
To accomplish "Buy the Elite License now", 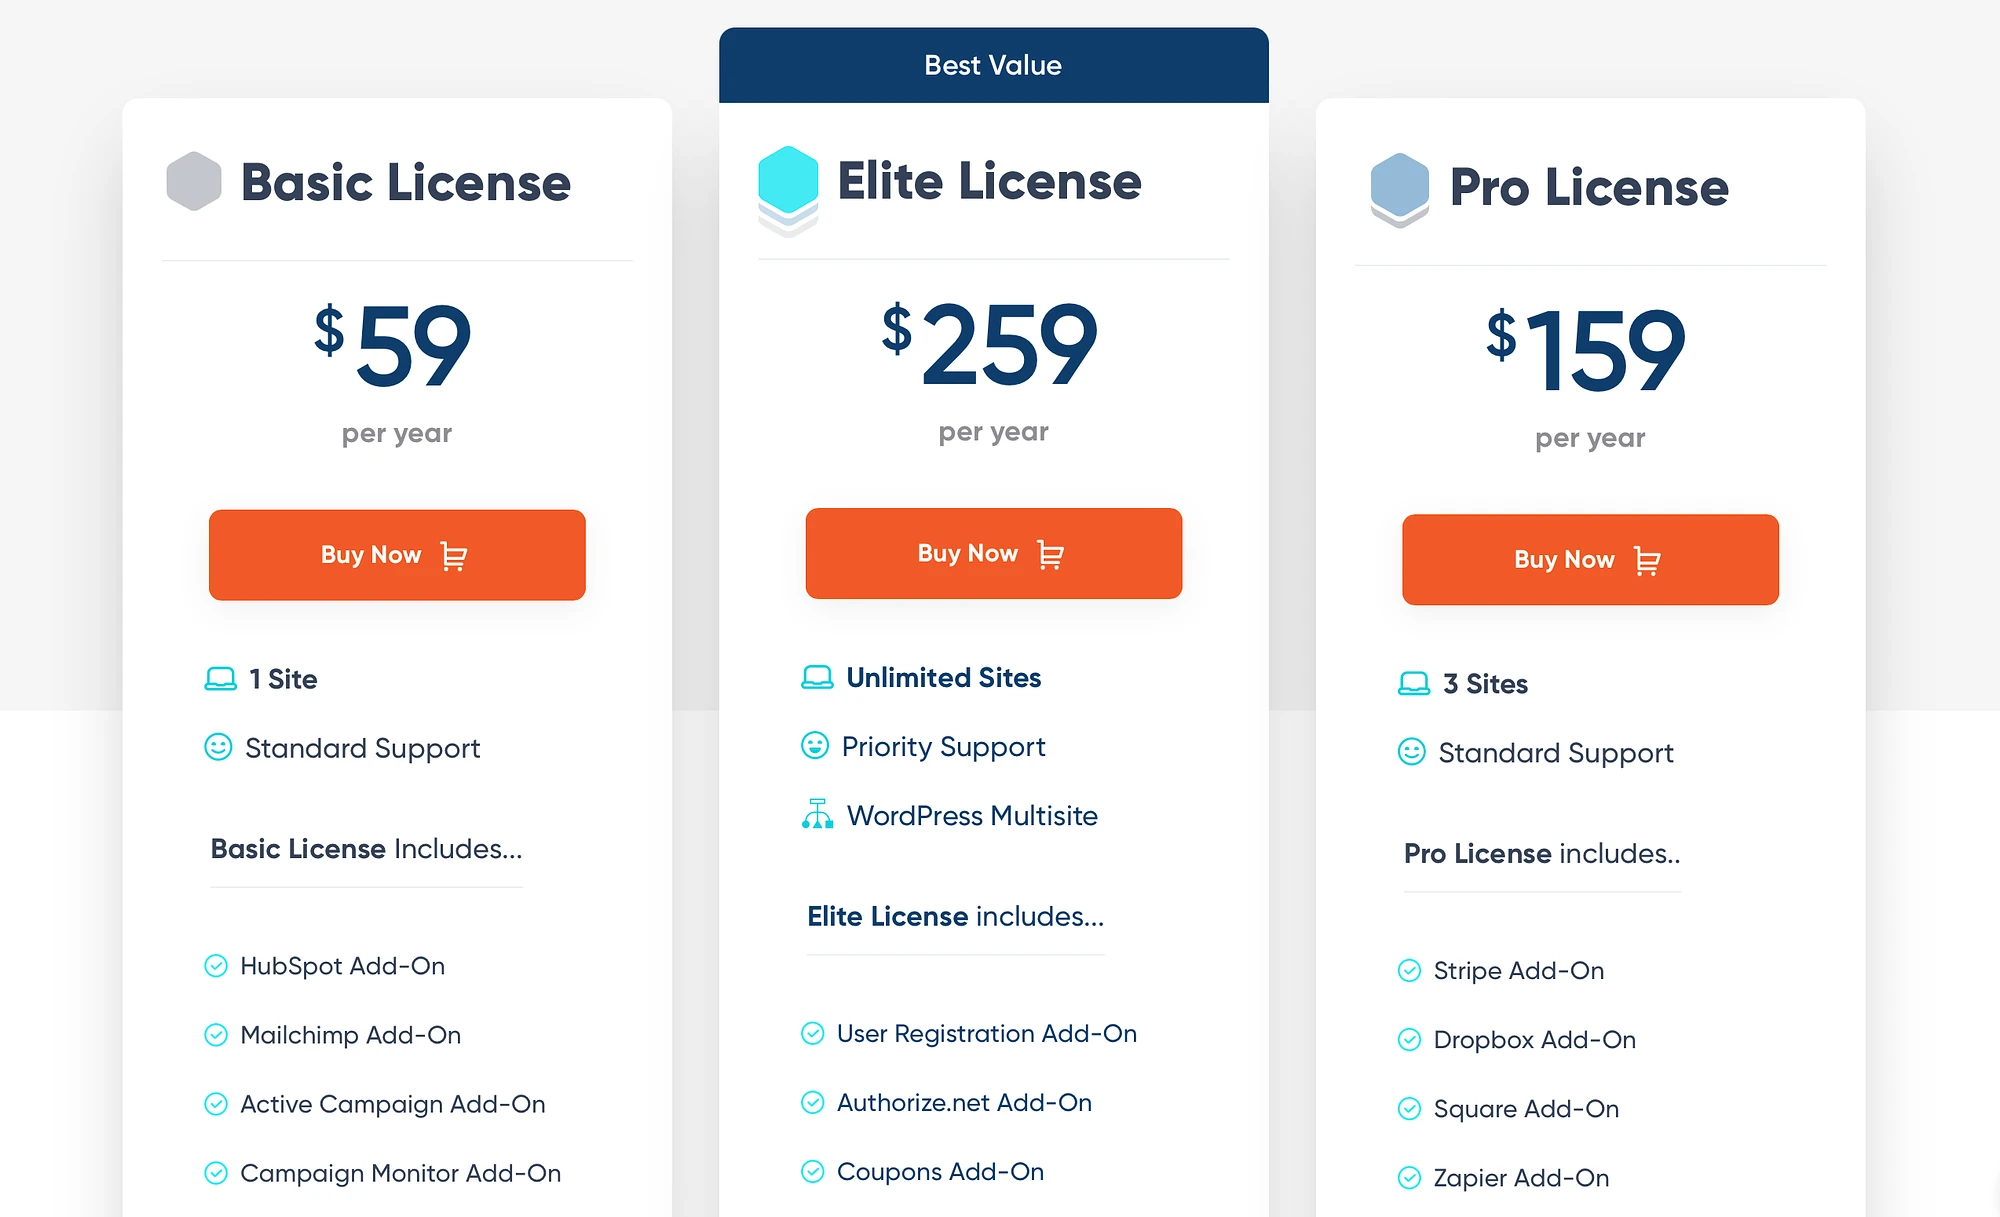I will point(994,553).
